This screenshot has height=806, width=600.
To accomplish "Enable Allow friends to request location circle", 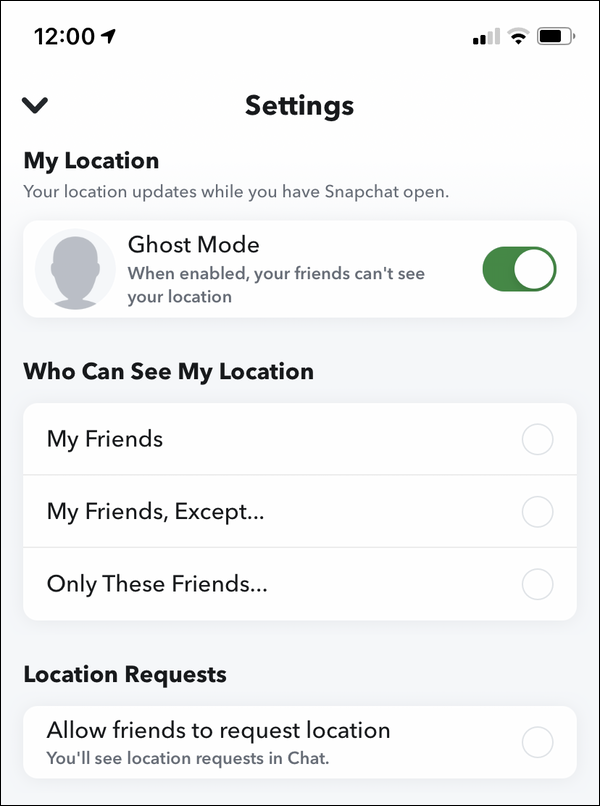I will (537, 742).
